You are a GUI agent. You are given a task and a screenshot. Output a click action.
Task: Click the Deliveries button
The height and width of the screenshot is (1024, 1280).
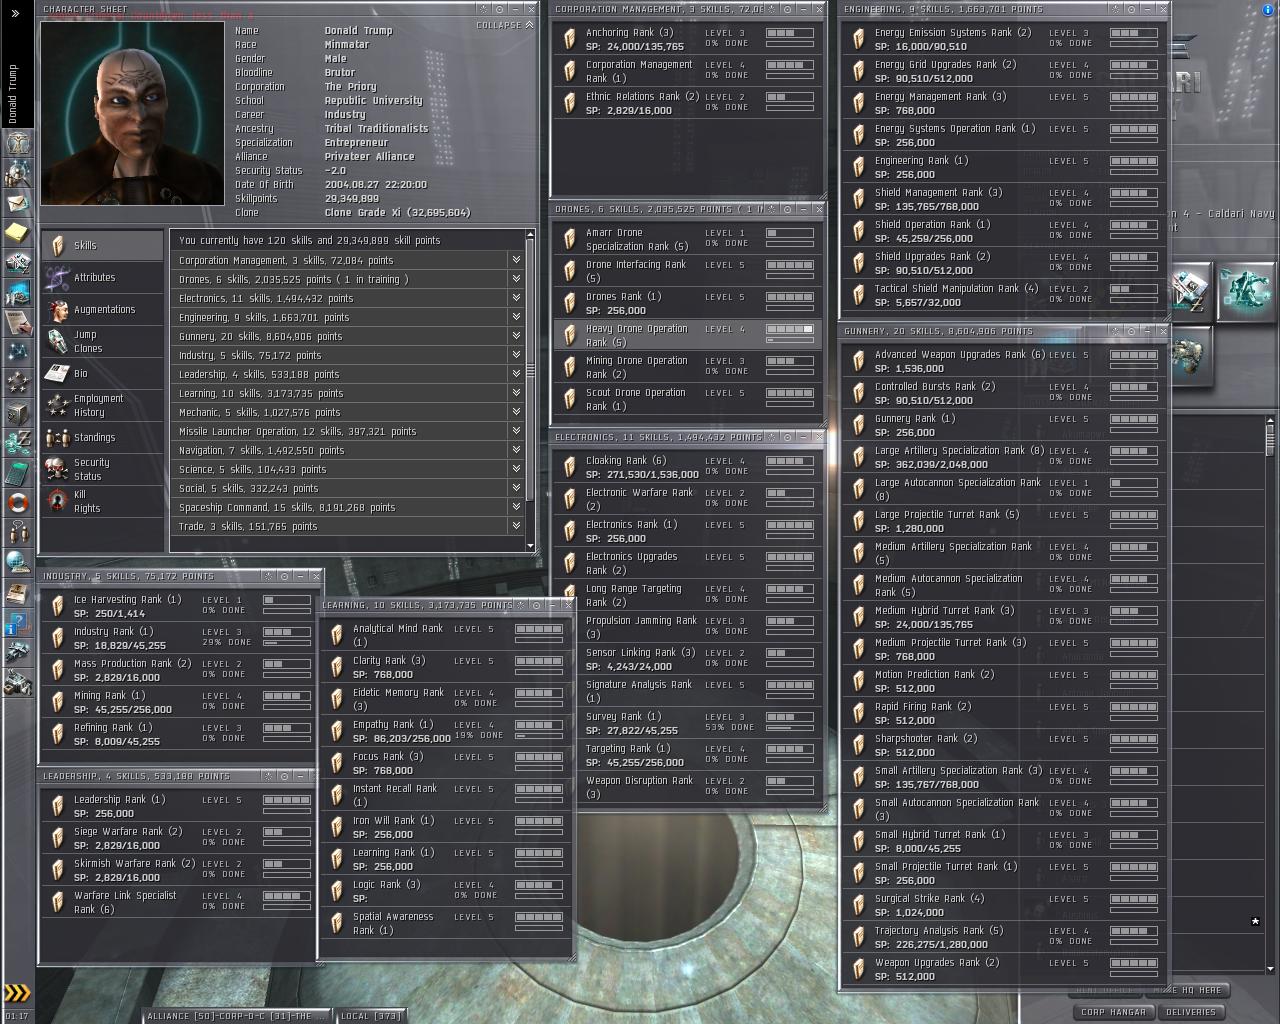(1190, 1012)
